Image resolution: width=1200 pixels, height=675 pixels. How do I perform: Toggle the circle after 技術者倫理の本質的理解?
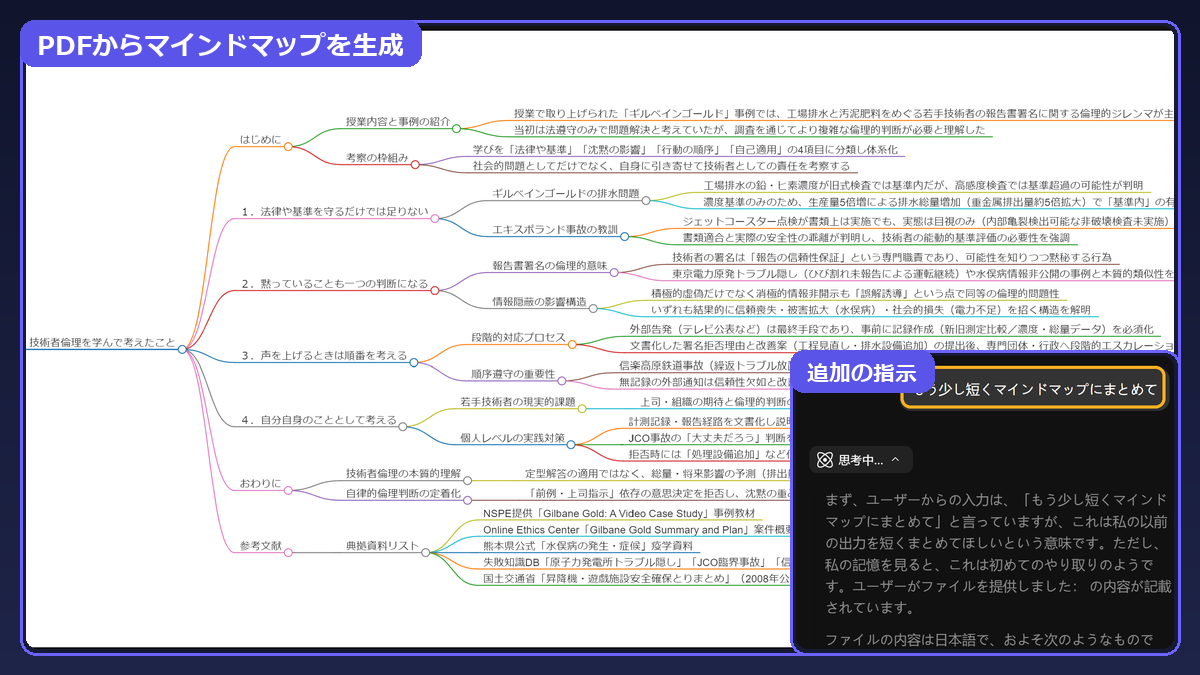pyautogui.click(x=467, y=480)
